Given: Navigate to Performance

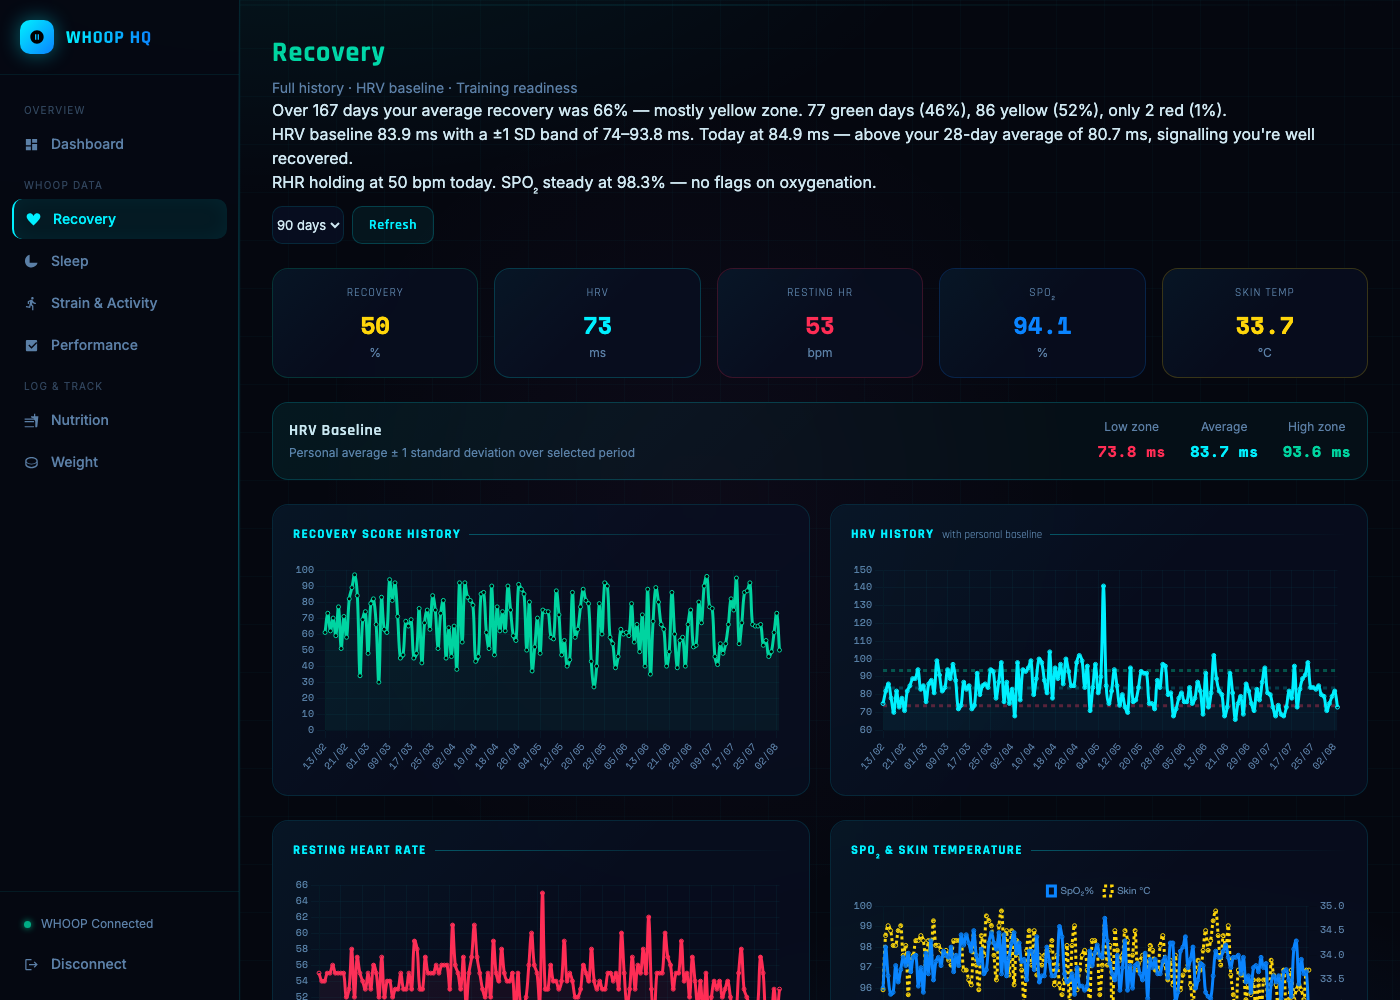Looking at the screenshot, I should tap(119, 345).
